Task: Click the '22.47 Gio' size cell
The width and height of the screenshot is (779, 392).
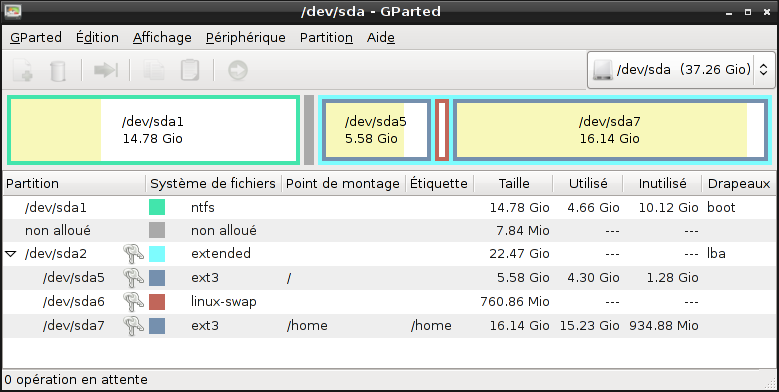Action: click(519, 254)
